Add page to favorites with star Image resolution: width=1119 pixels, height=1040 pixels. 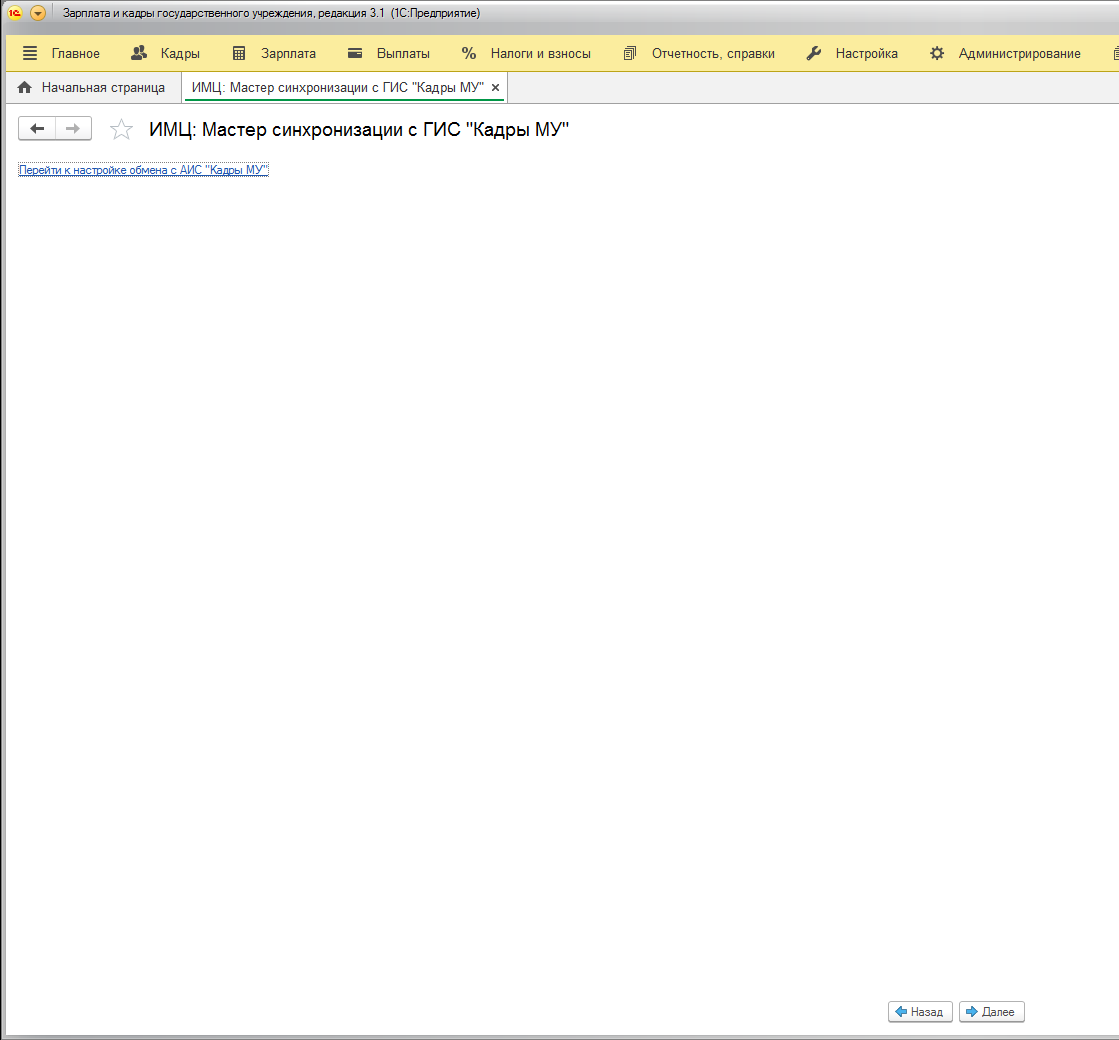(121, 129)
